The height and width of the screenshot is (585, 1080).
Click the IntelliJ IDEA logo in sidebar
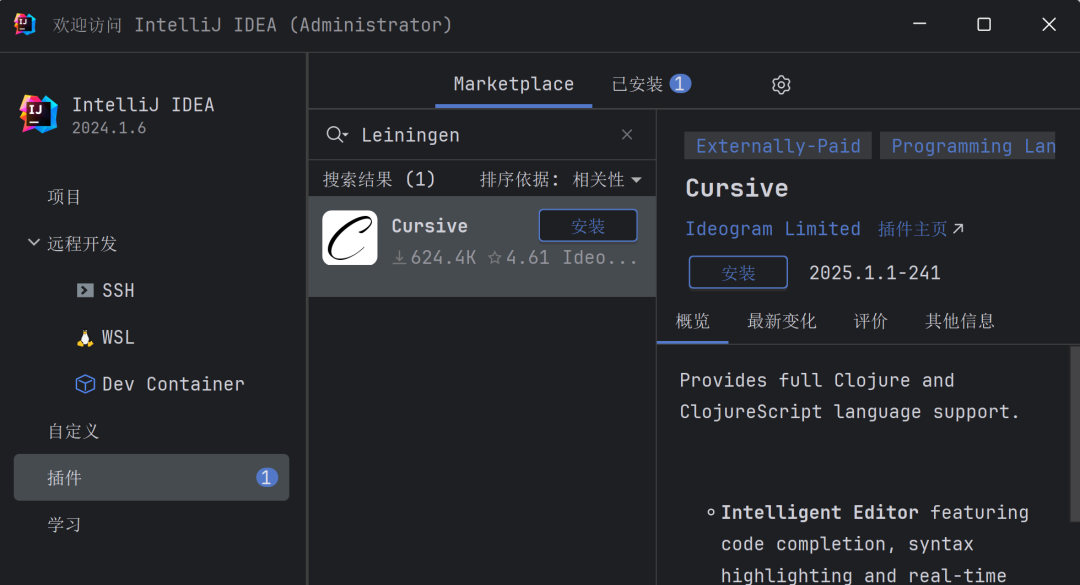tap(39, 113)
